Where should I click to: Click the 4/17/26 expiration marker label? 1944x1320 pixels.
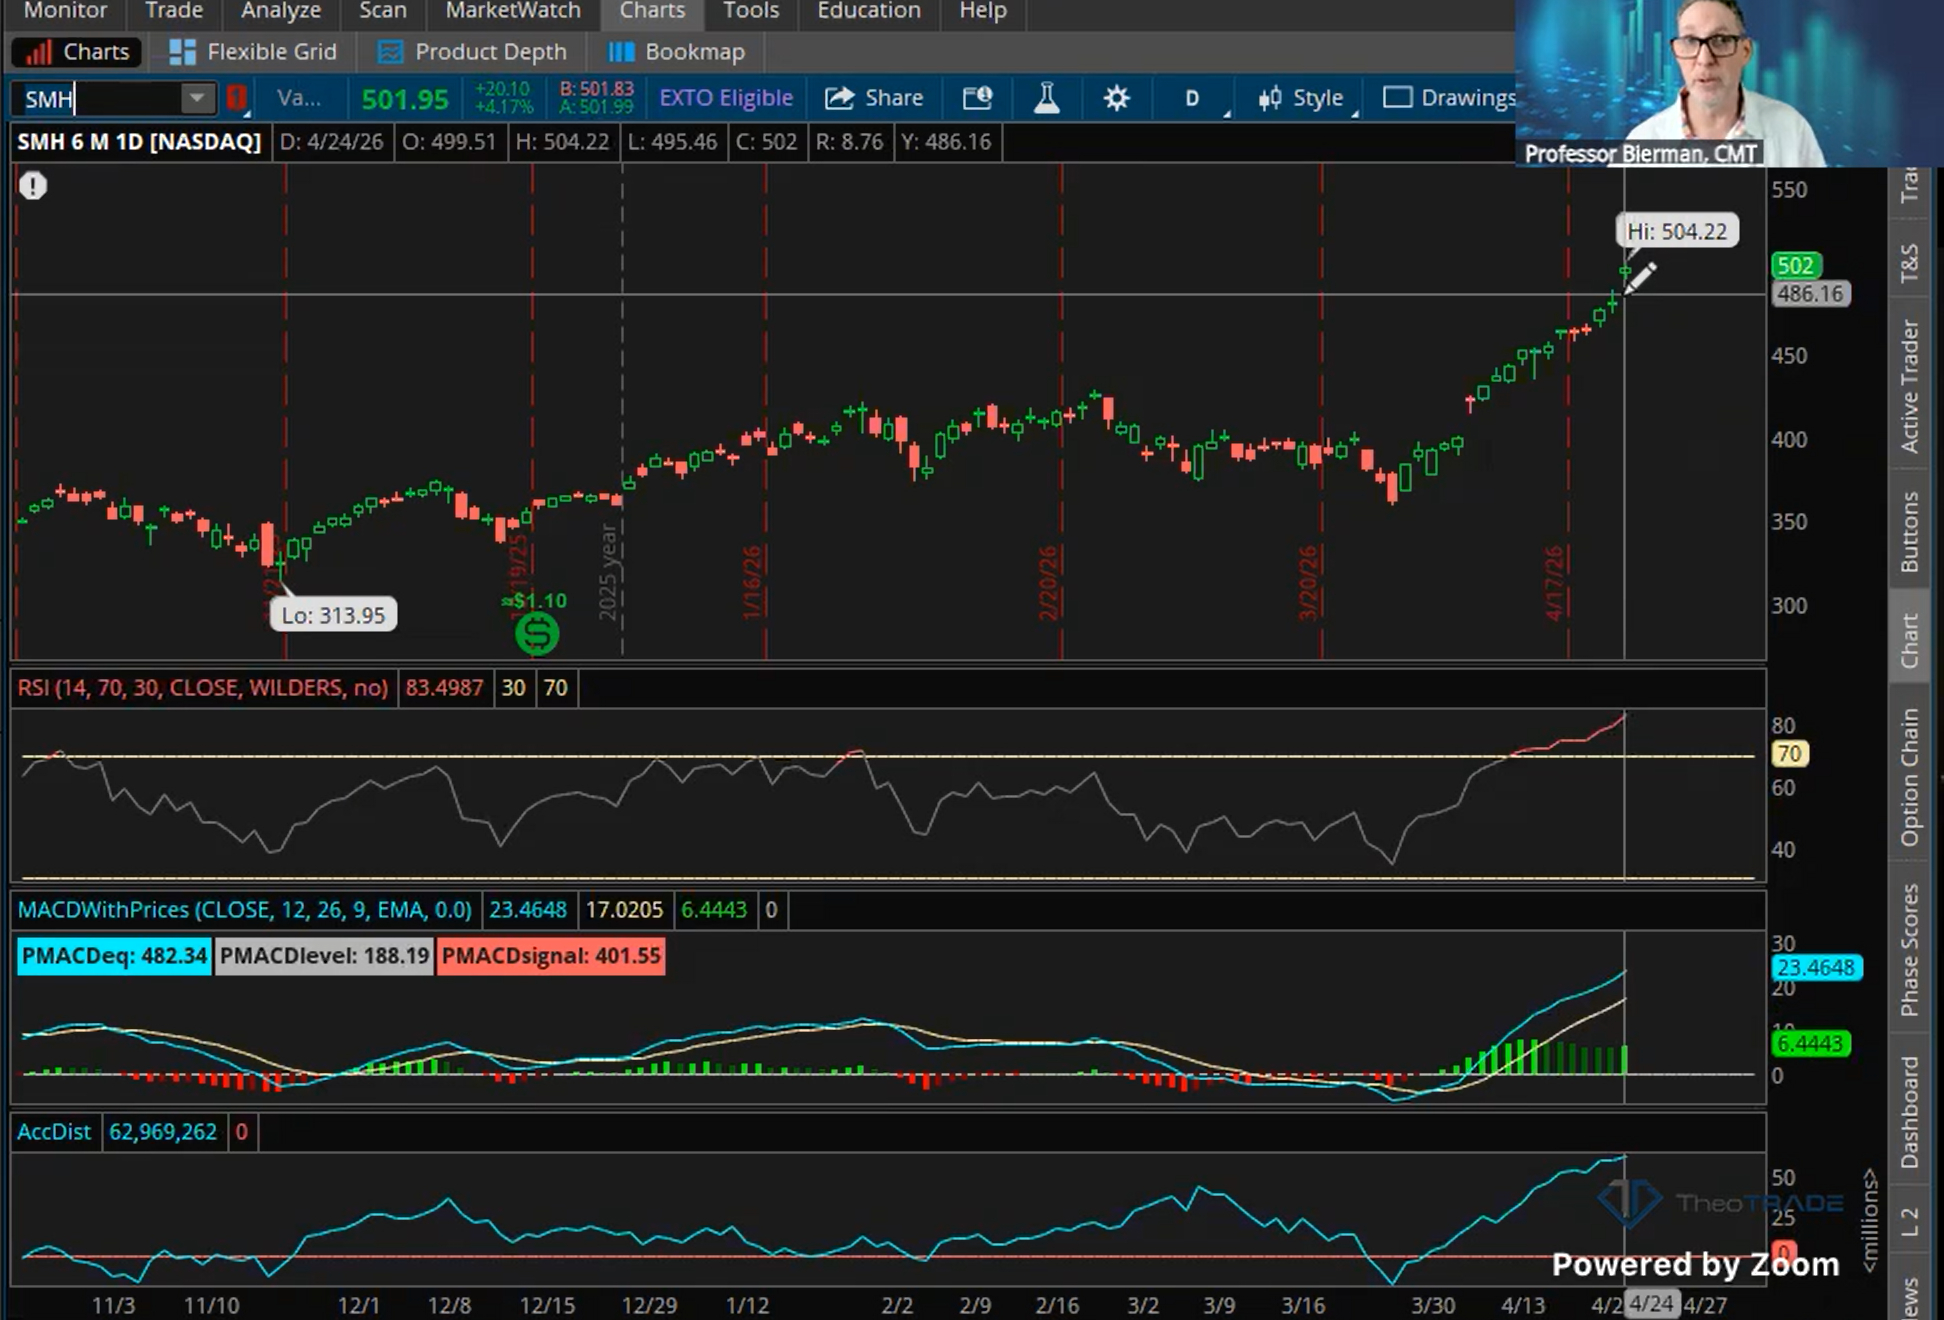1553,584
